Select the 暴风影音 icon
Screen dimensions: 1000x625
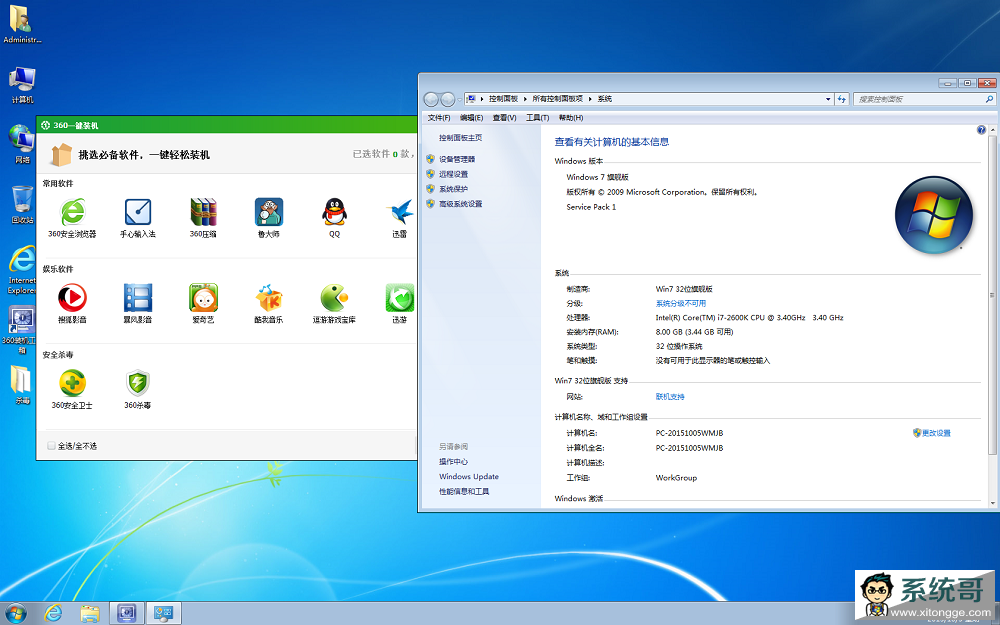pyautogui.click(x=138, y=298)
